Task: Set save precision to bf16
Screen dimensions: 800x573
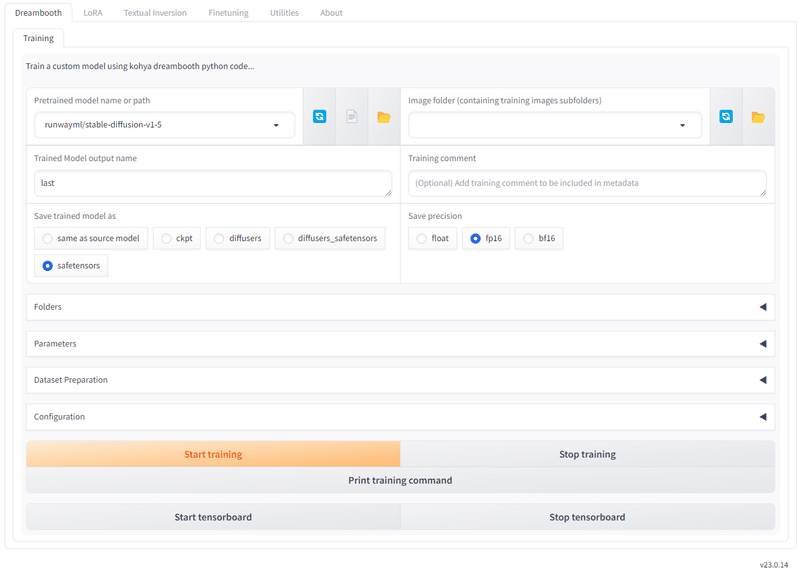Action: pyautogui.click(x=539, y=238)
